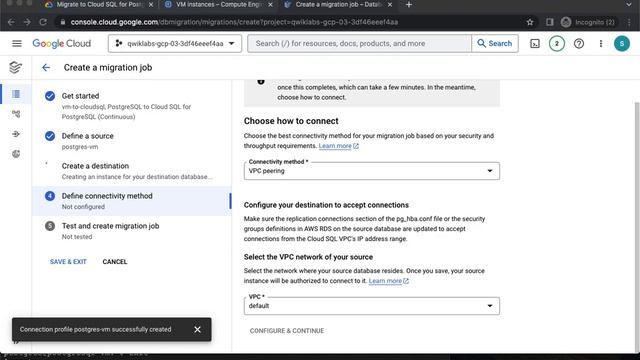This screenshot has height=360, width=640.
Task: Dismiss the connection profile created toast
Action: [198, 329]
